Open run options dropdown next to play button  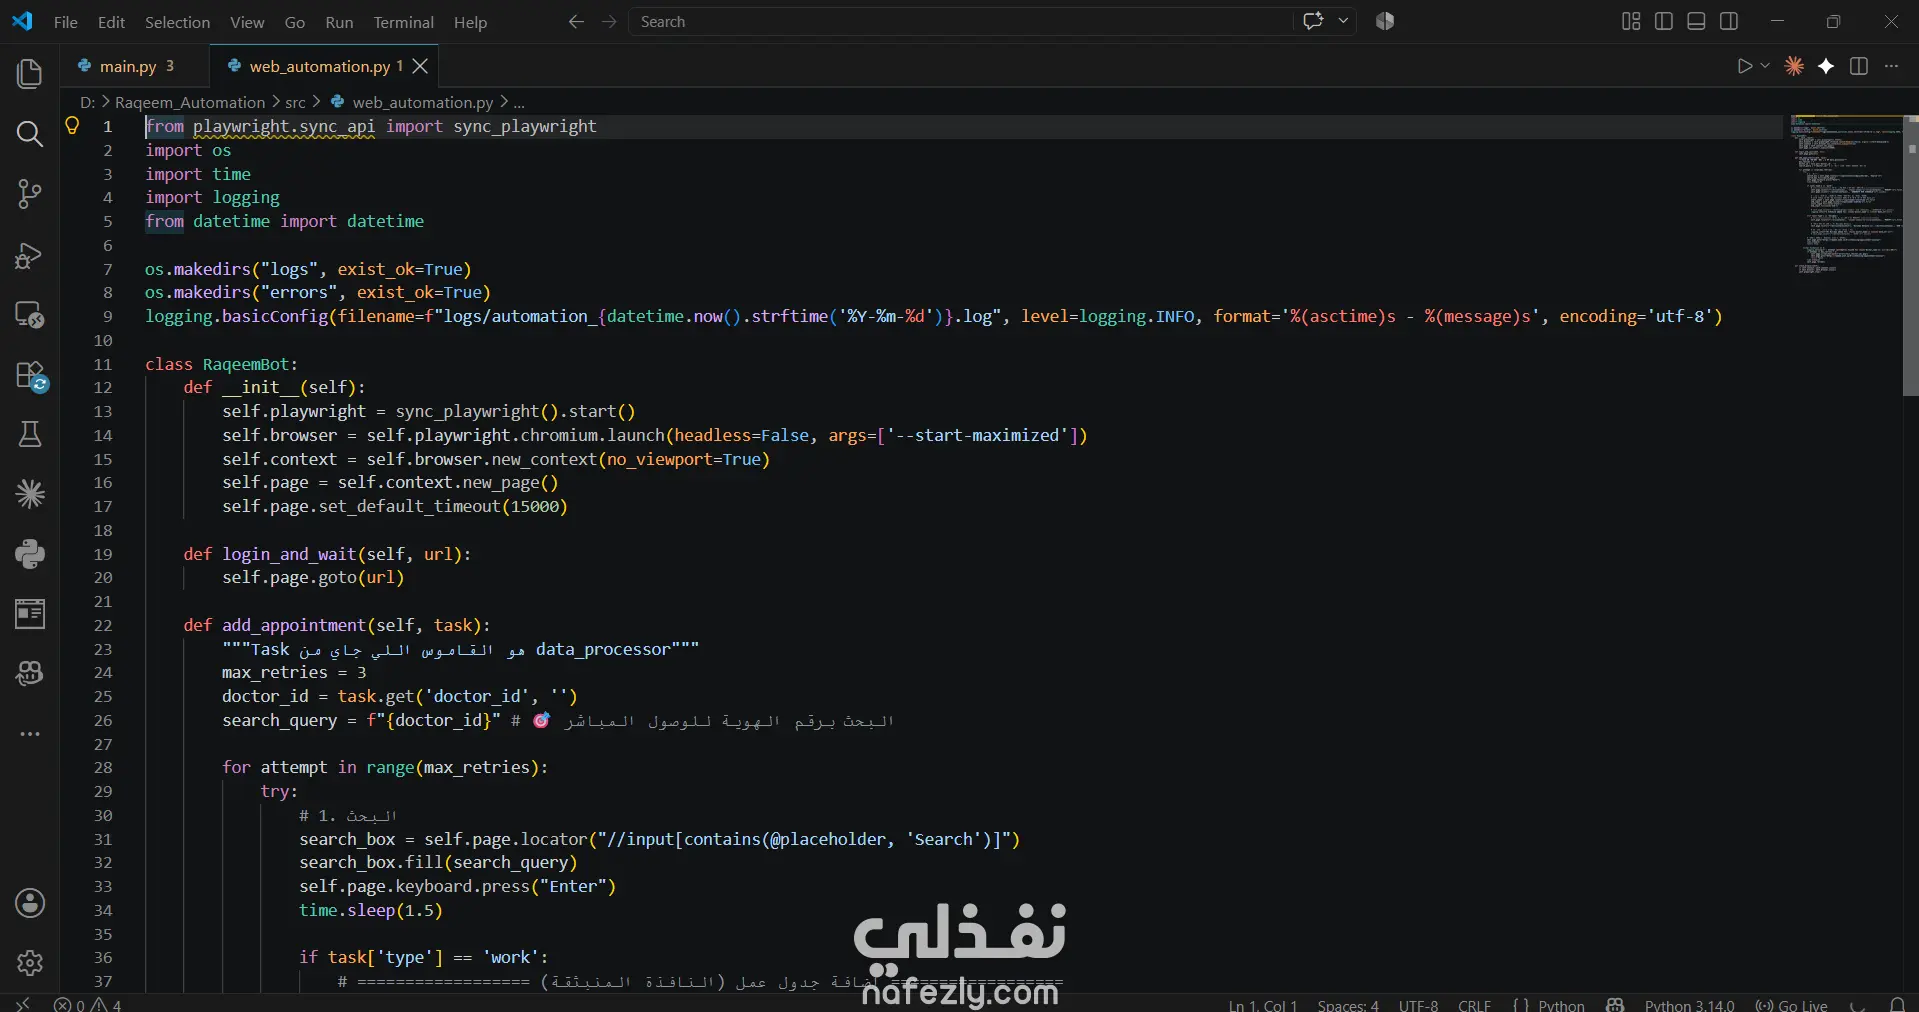(x=1765, y=66)
